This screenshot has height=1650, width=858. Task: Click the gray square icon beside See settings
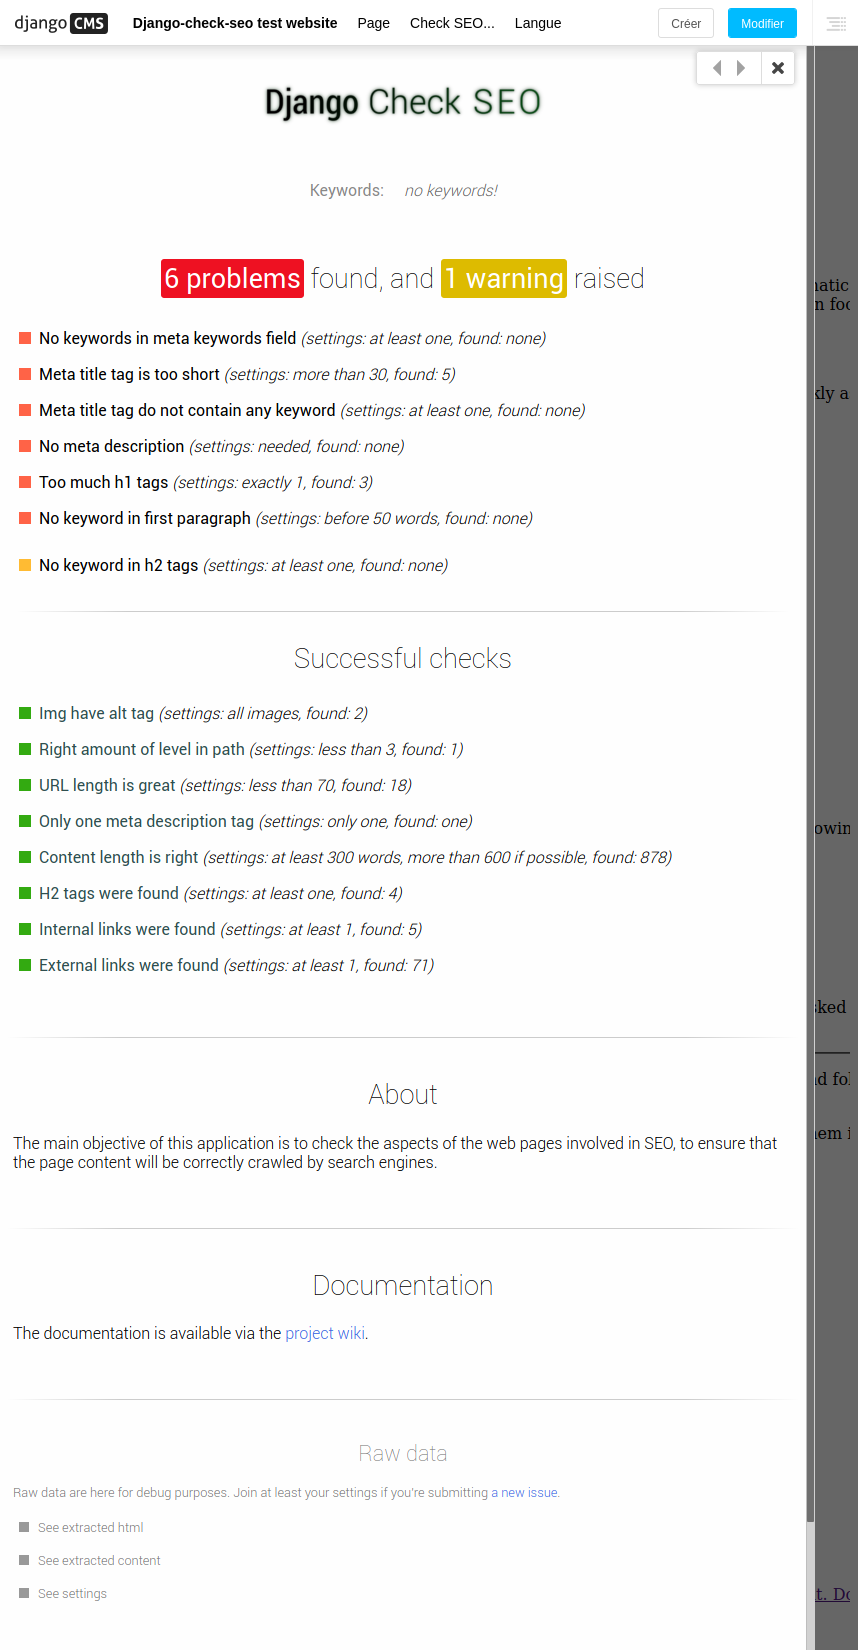pos(22,1593)
